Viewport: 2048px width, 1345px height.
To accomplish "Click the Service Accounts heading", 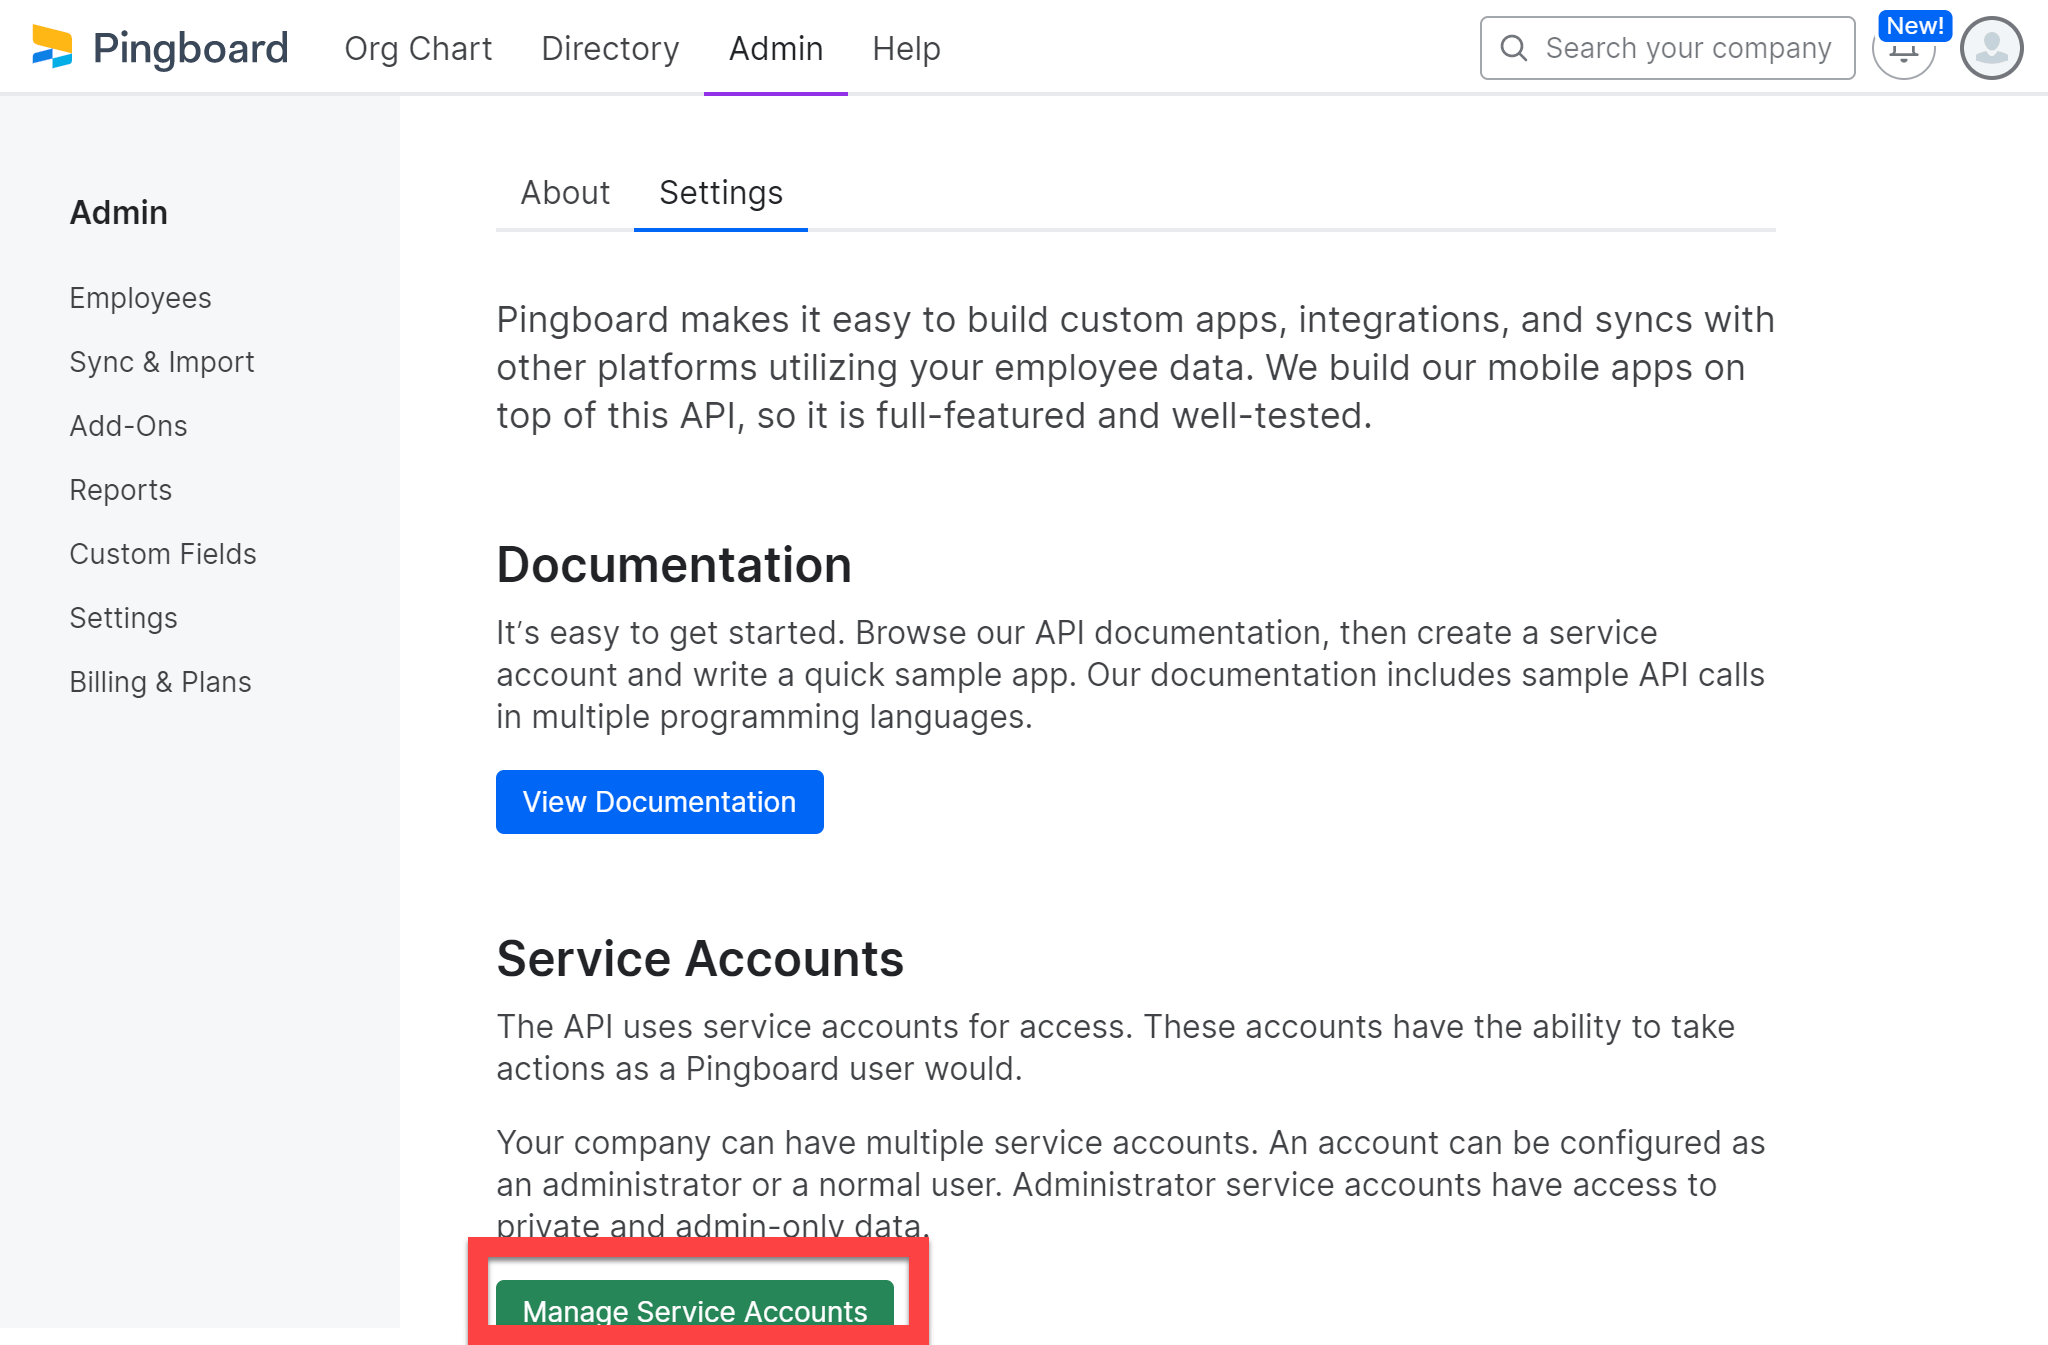I will pos(700,959).
